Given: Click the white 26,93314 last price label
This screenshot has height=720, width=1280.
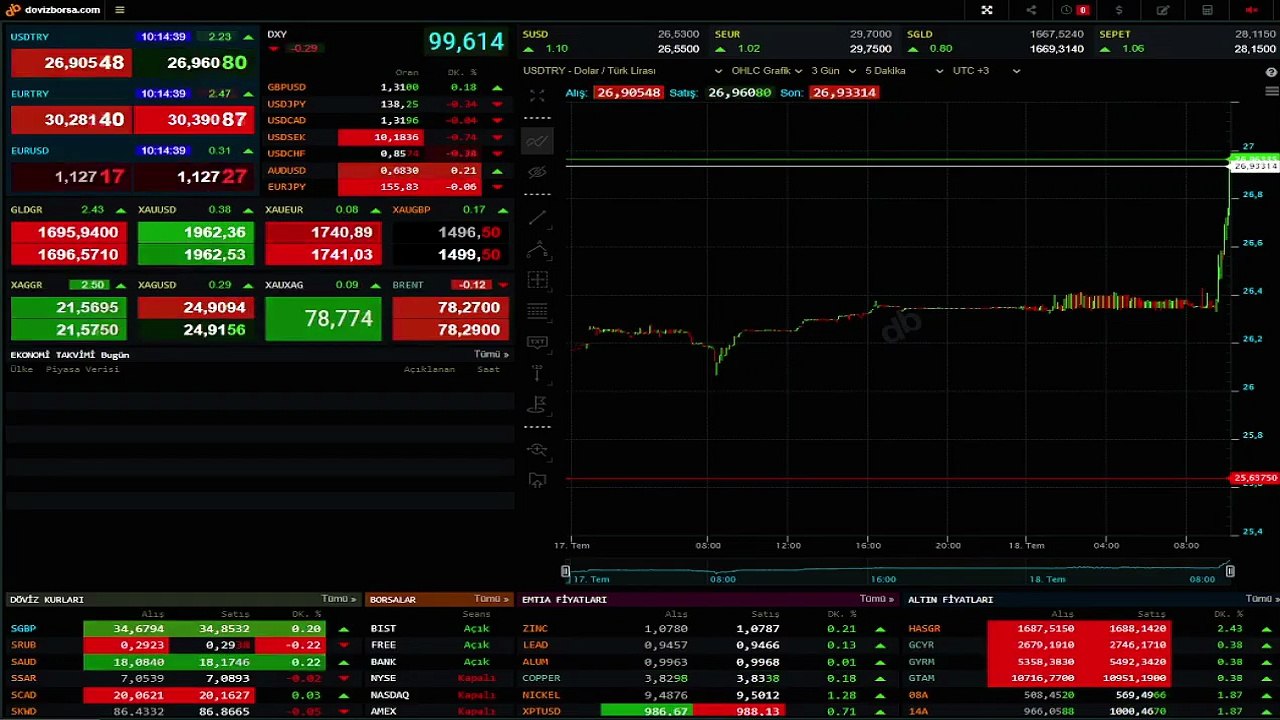Looking at the screenshot, I should (1254, 166).
